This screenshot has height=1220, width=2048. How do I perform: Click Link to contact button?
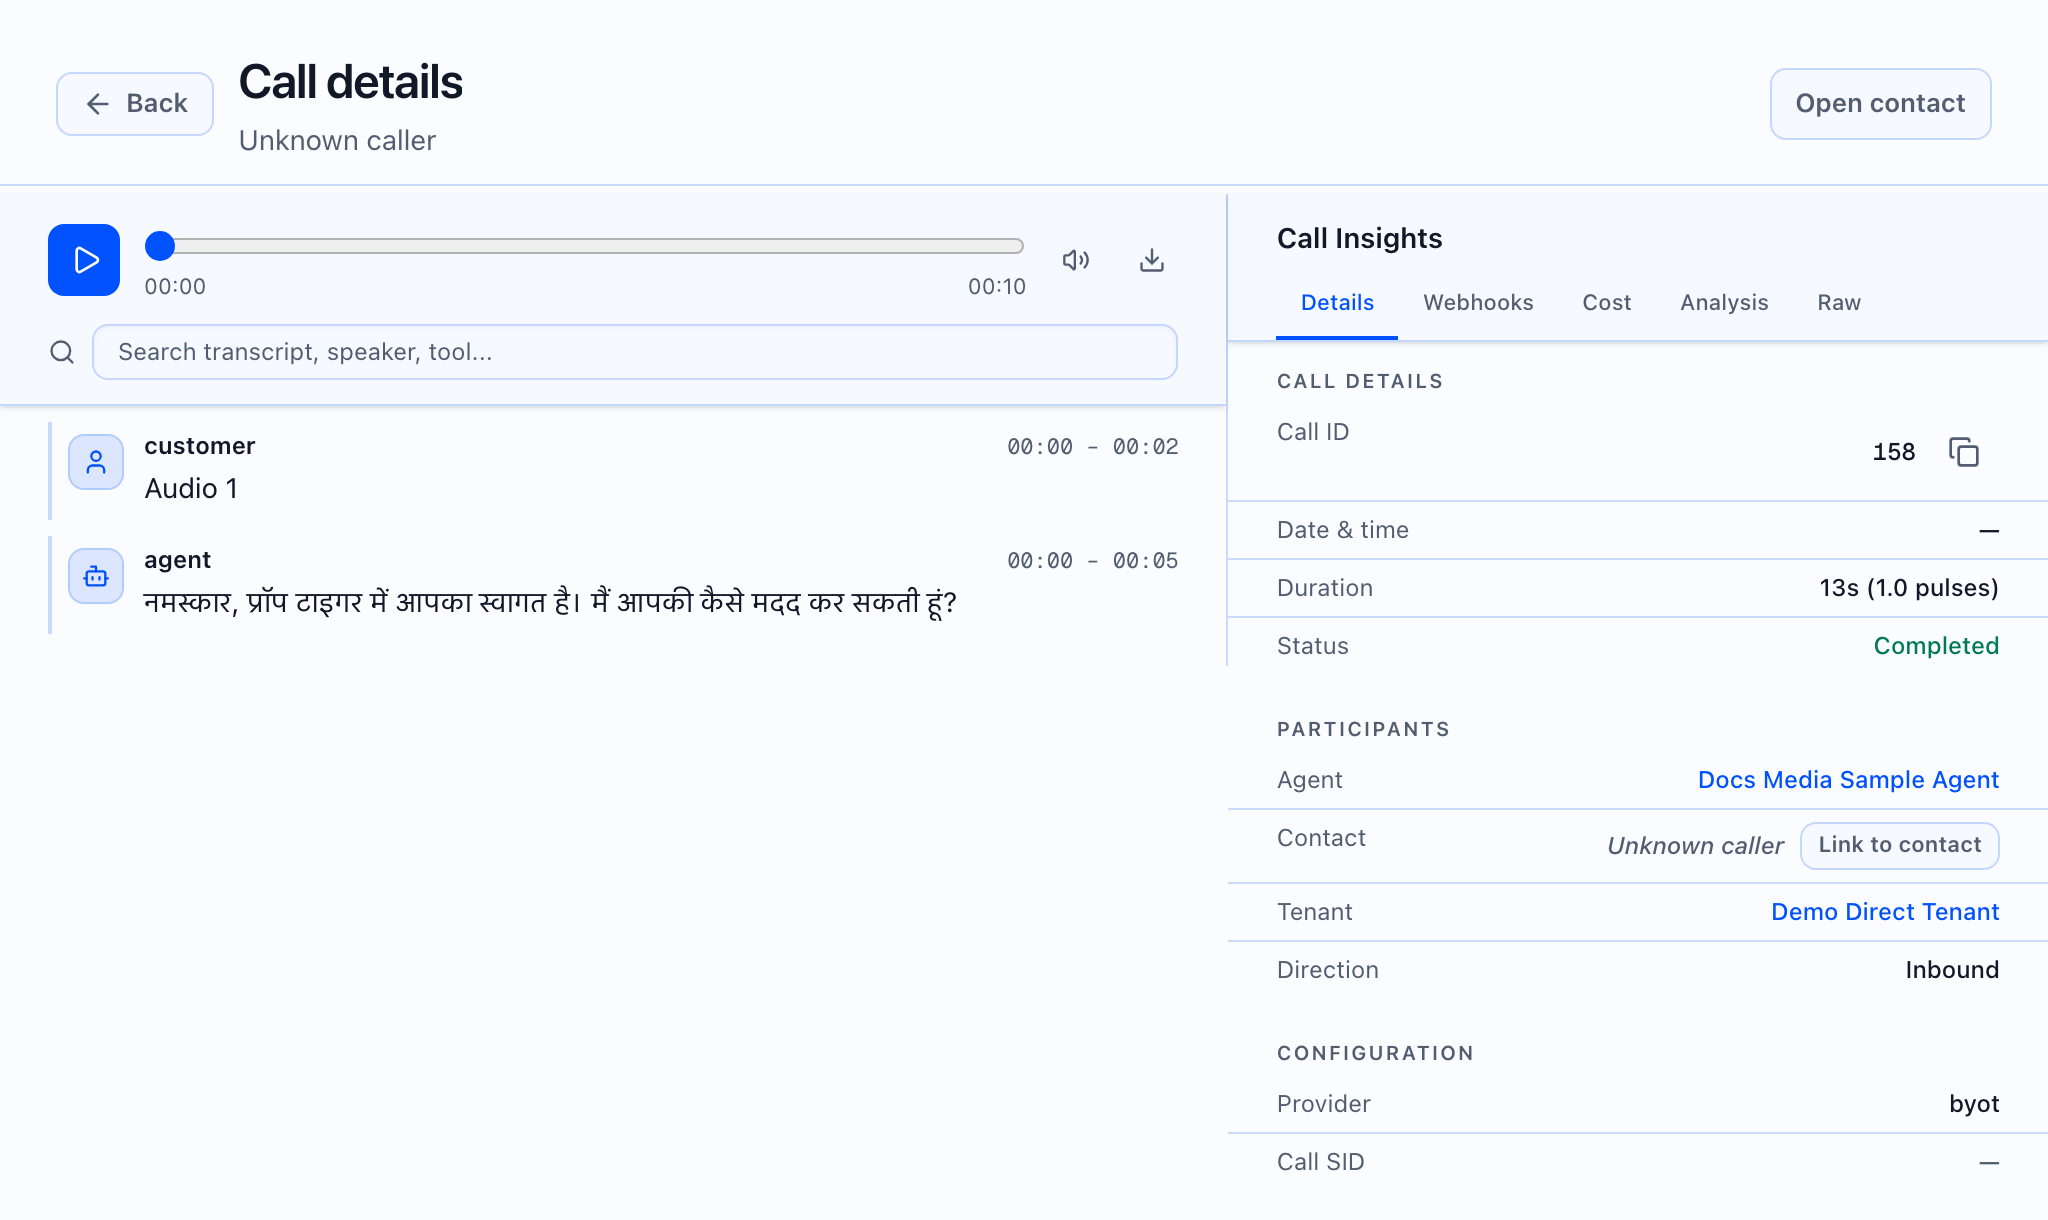point(1899,845)
